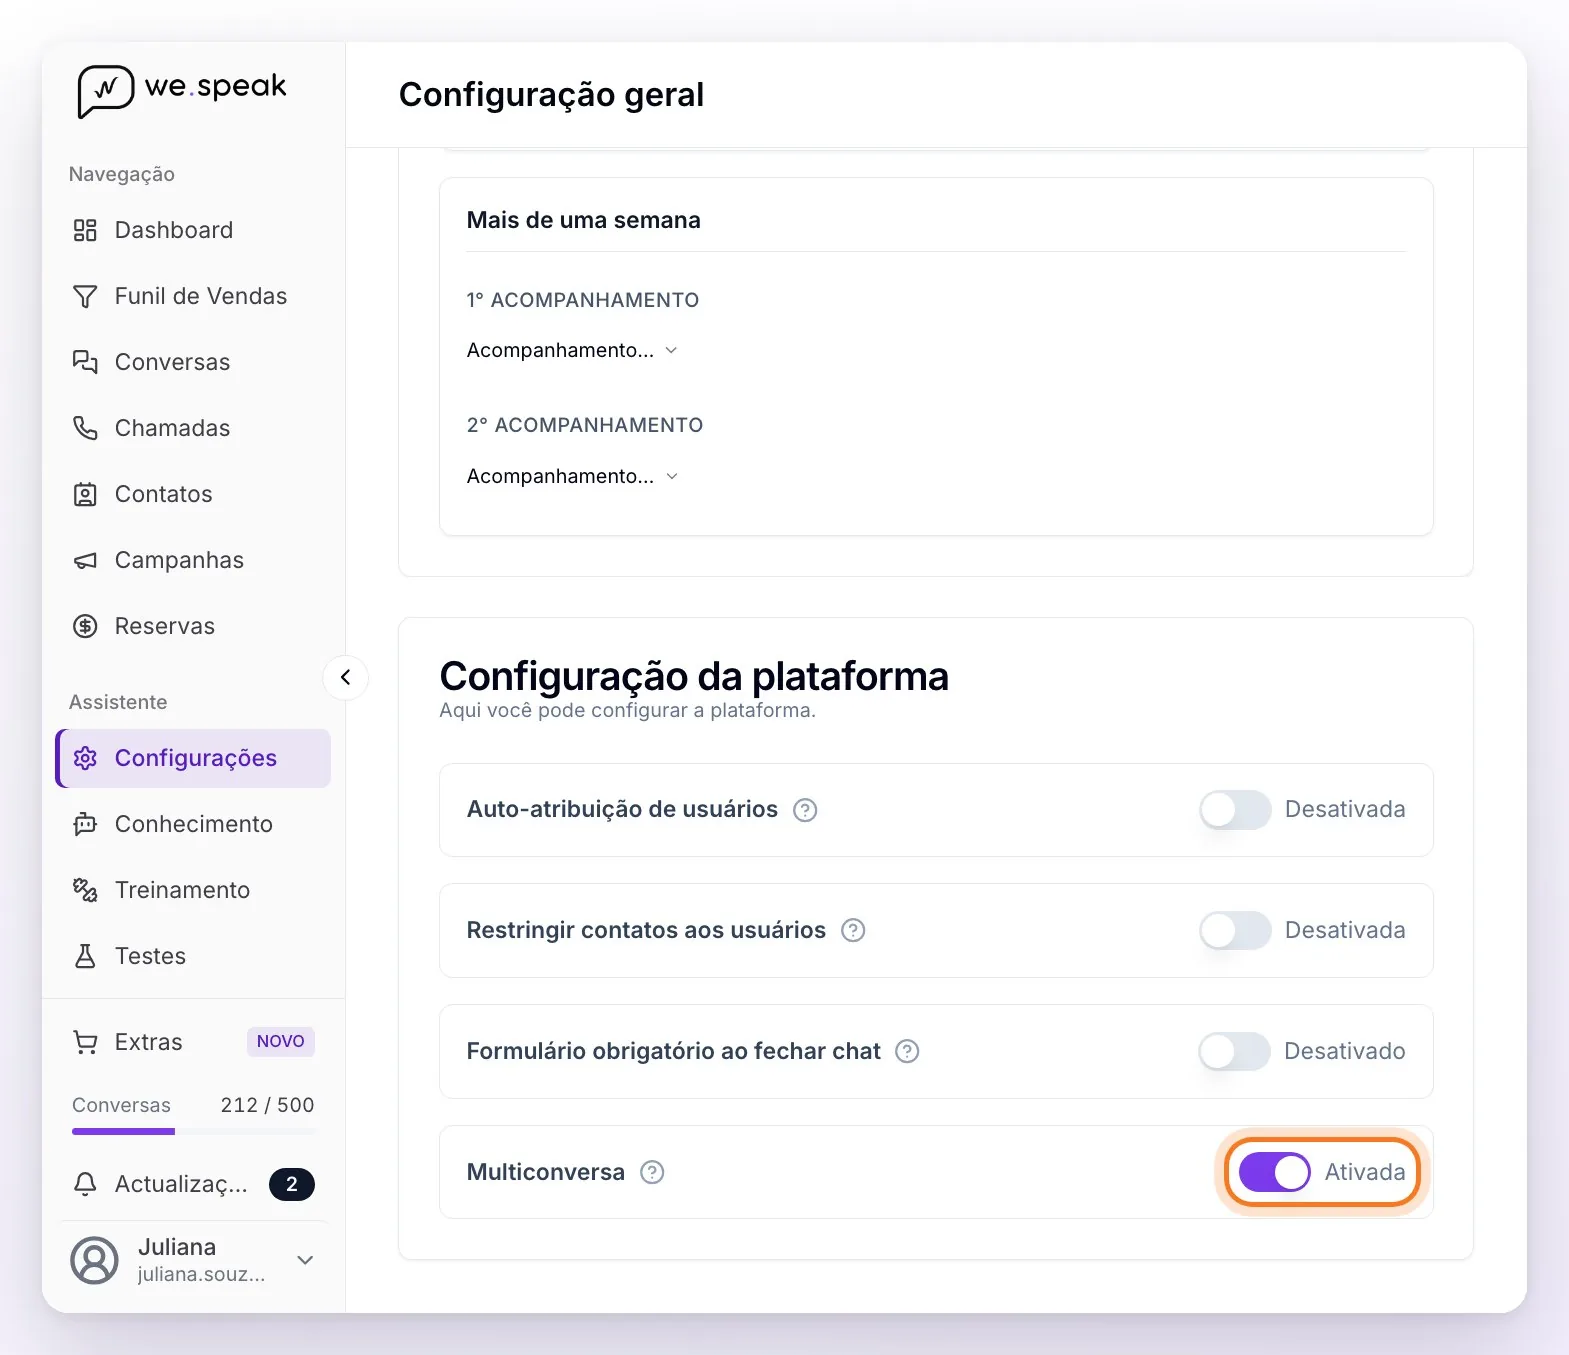1569x1355 pixels.
Task: Expand Juliana's account menu chevron
Action: coord(306,1260)
